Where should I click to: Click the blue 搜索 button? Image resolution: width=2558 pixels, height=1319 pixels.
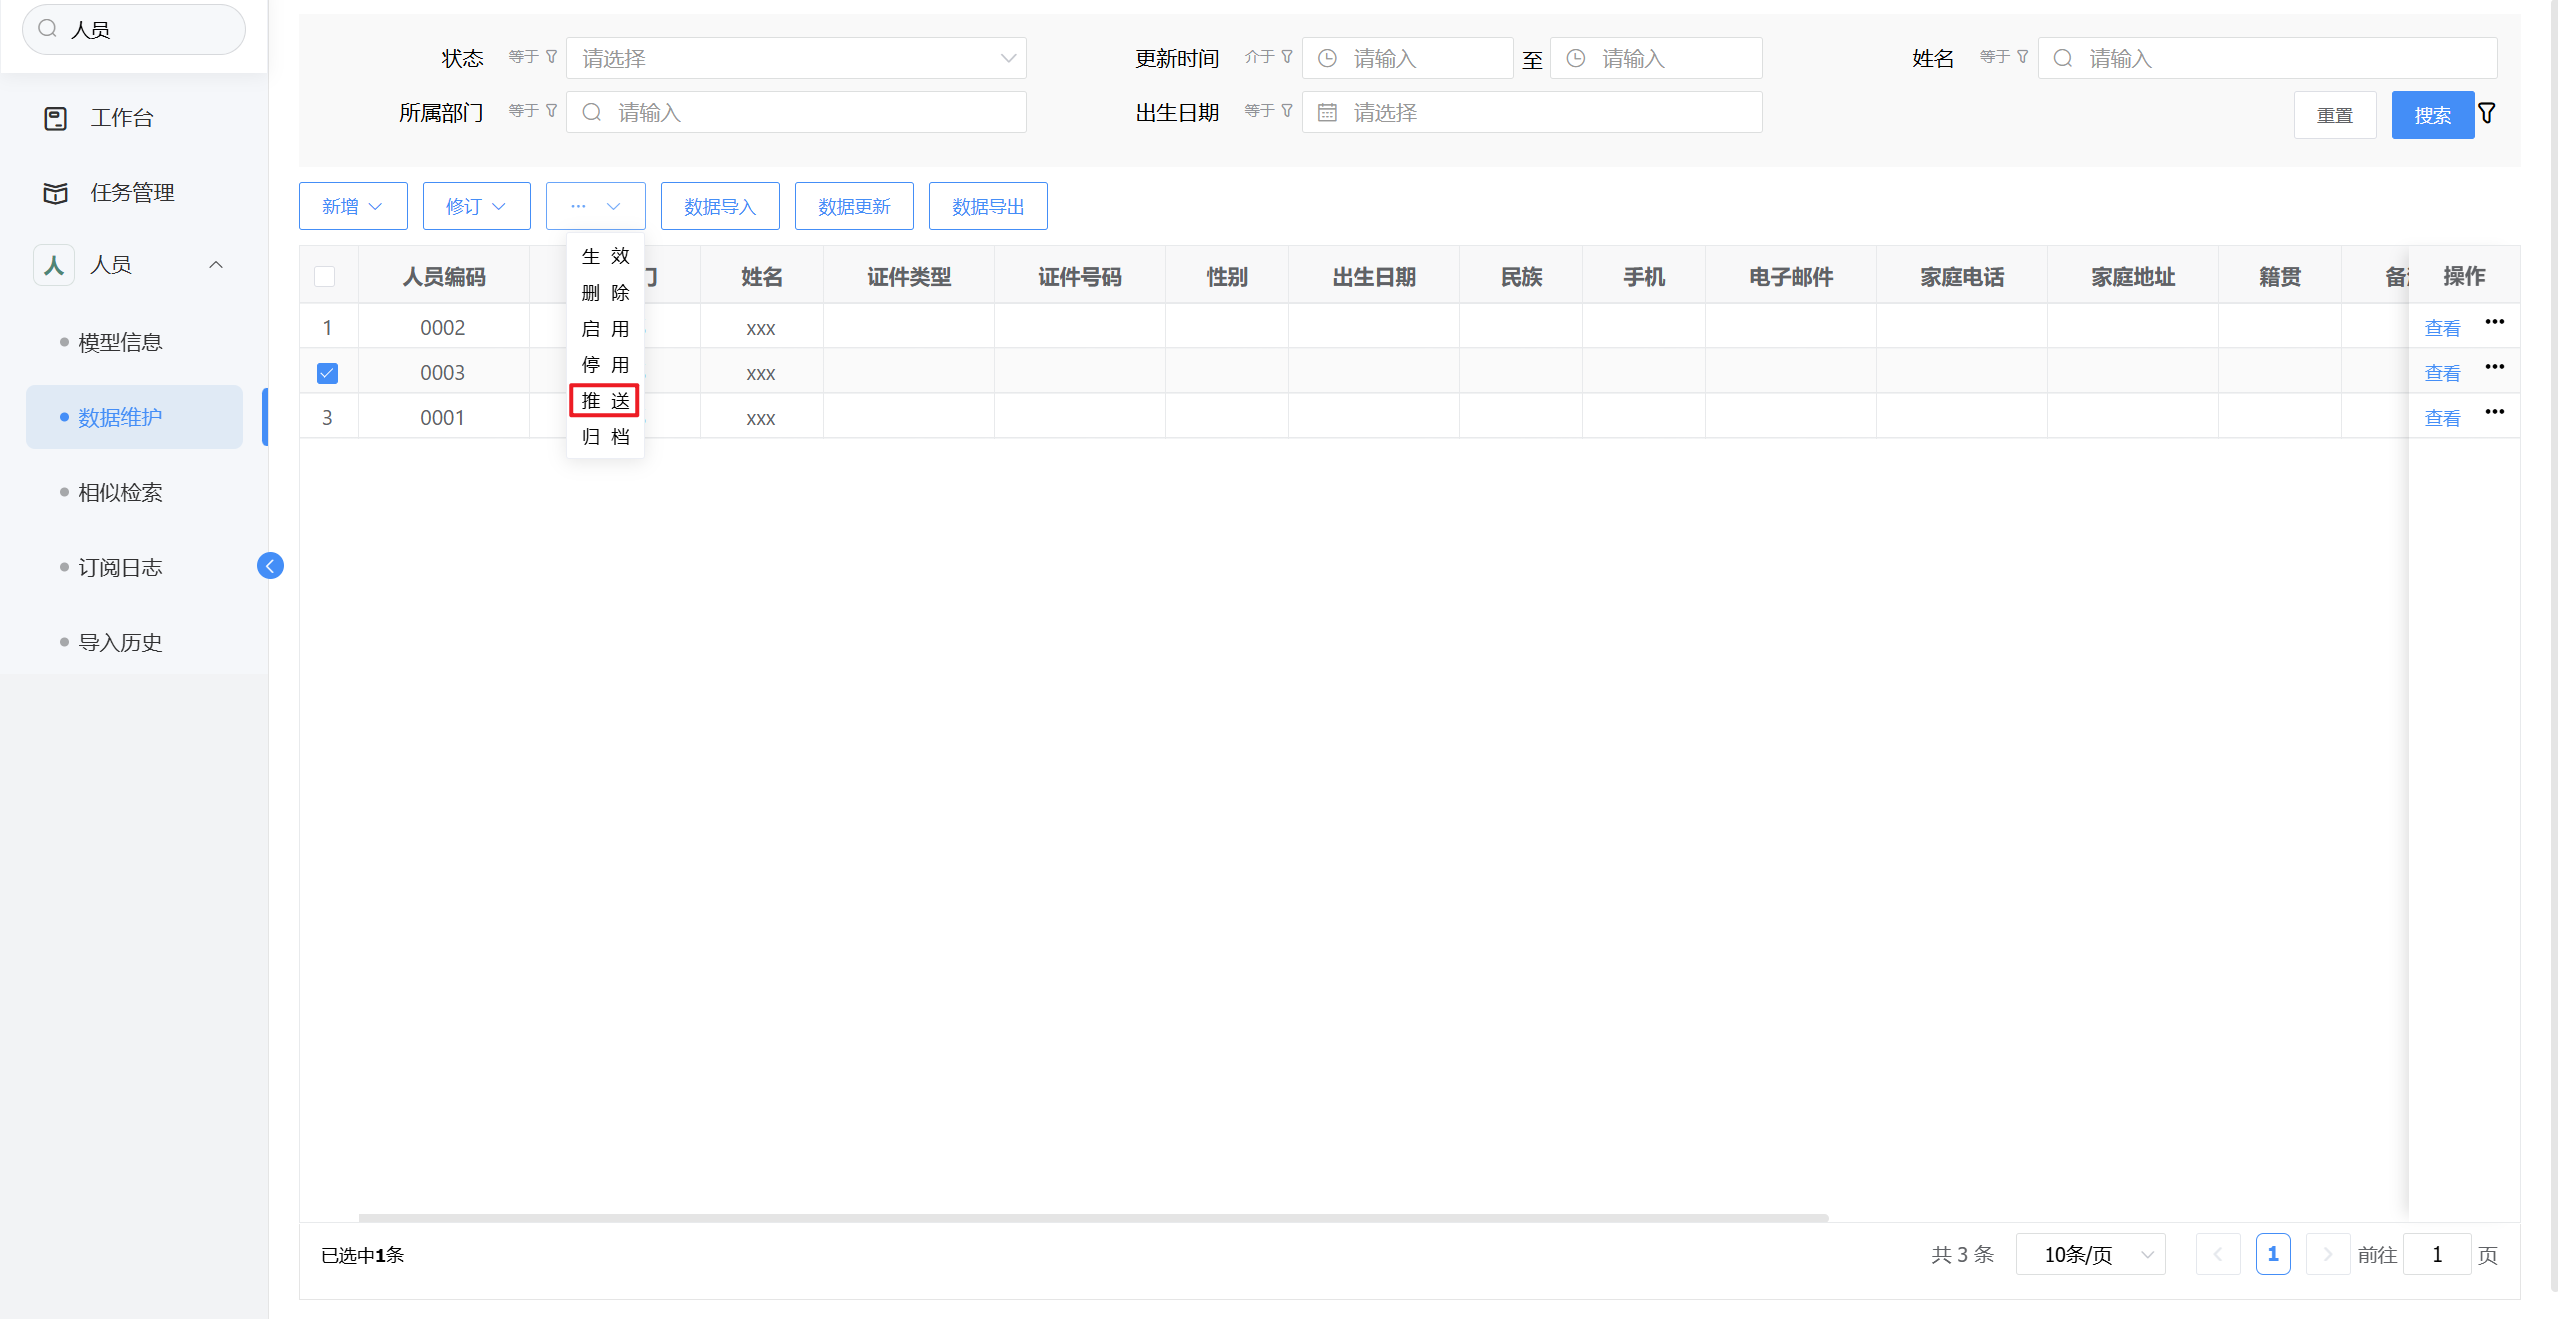(2432, 115)
